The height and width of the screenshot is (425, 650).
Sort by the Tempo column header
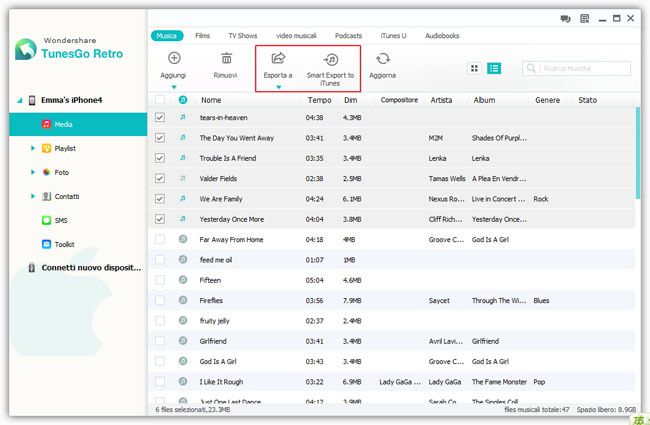tap(319, 100)
